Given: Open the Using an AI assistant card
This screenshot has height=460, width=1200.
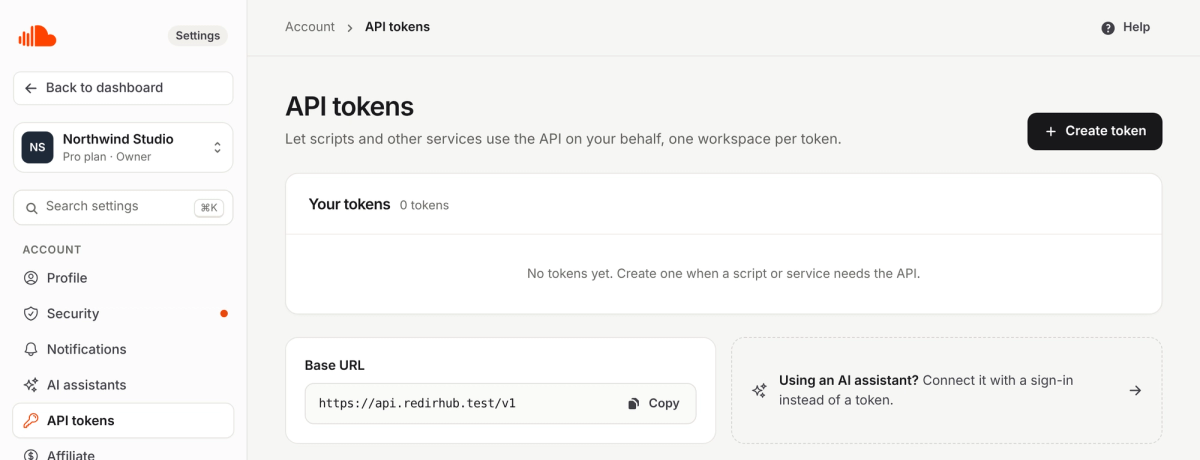Looking at the screenshot, I should (x=946, y=390).
